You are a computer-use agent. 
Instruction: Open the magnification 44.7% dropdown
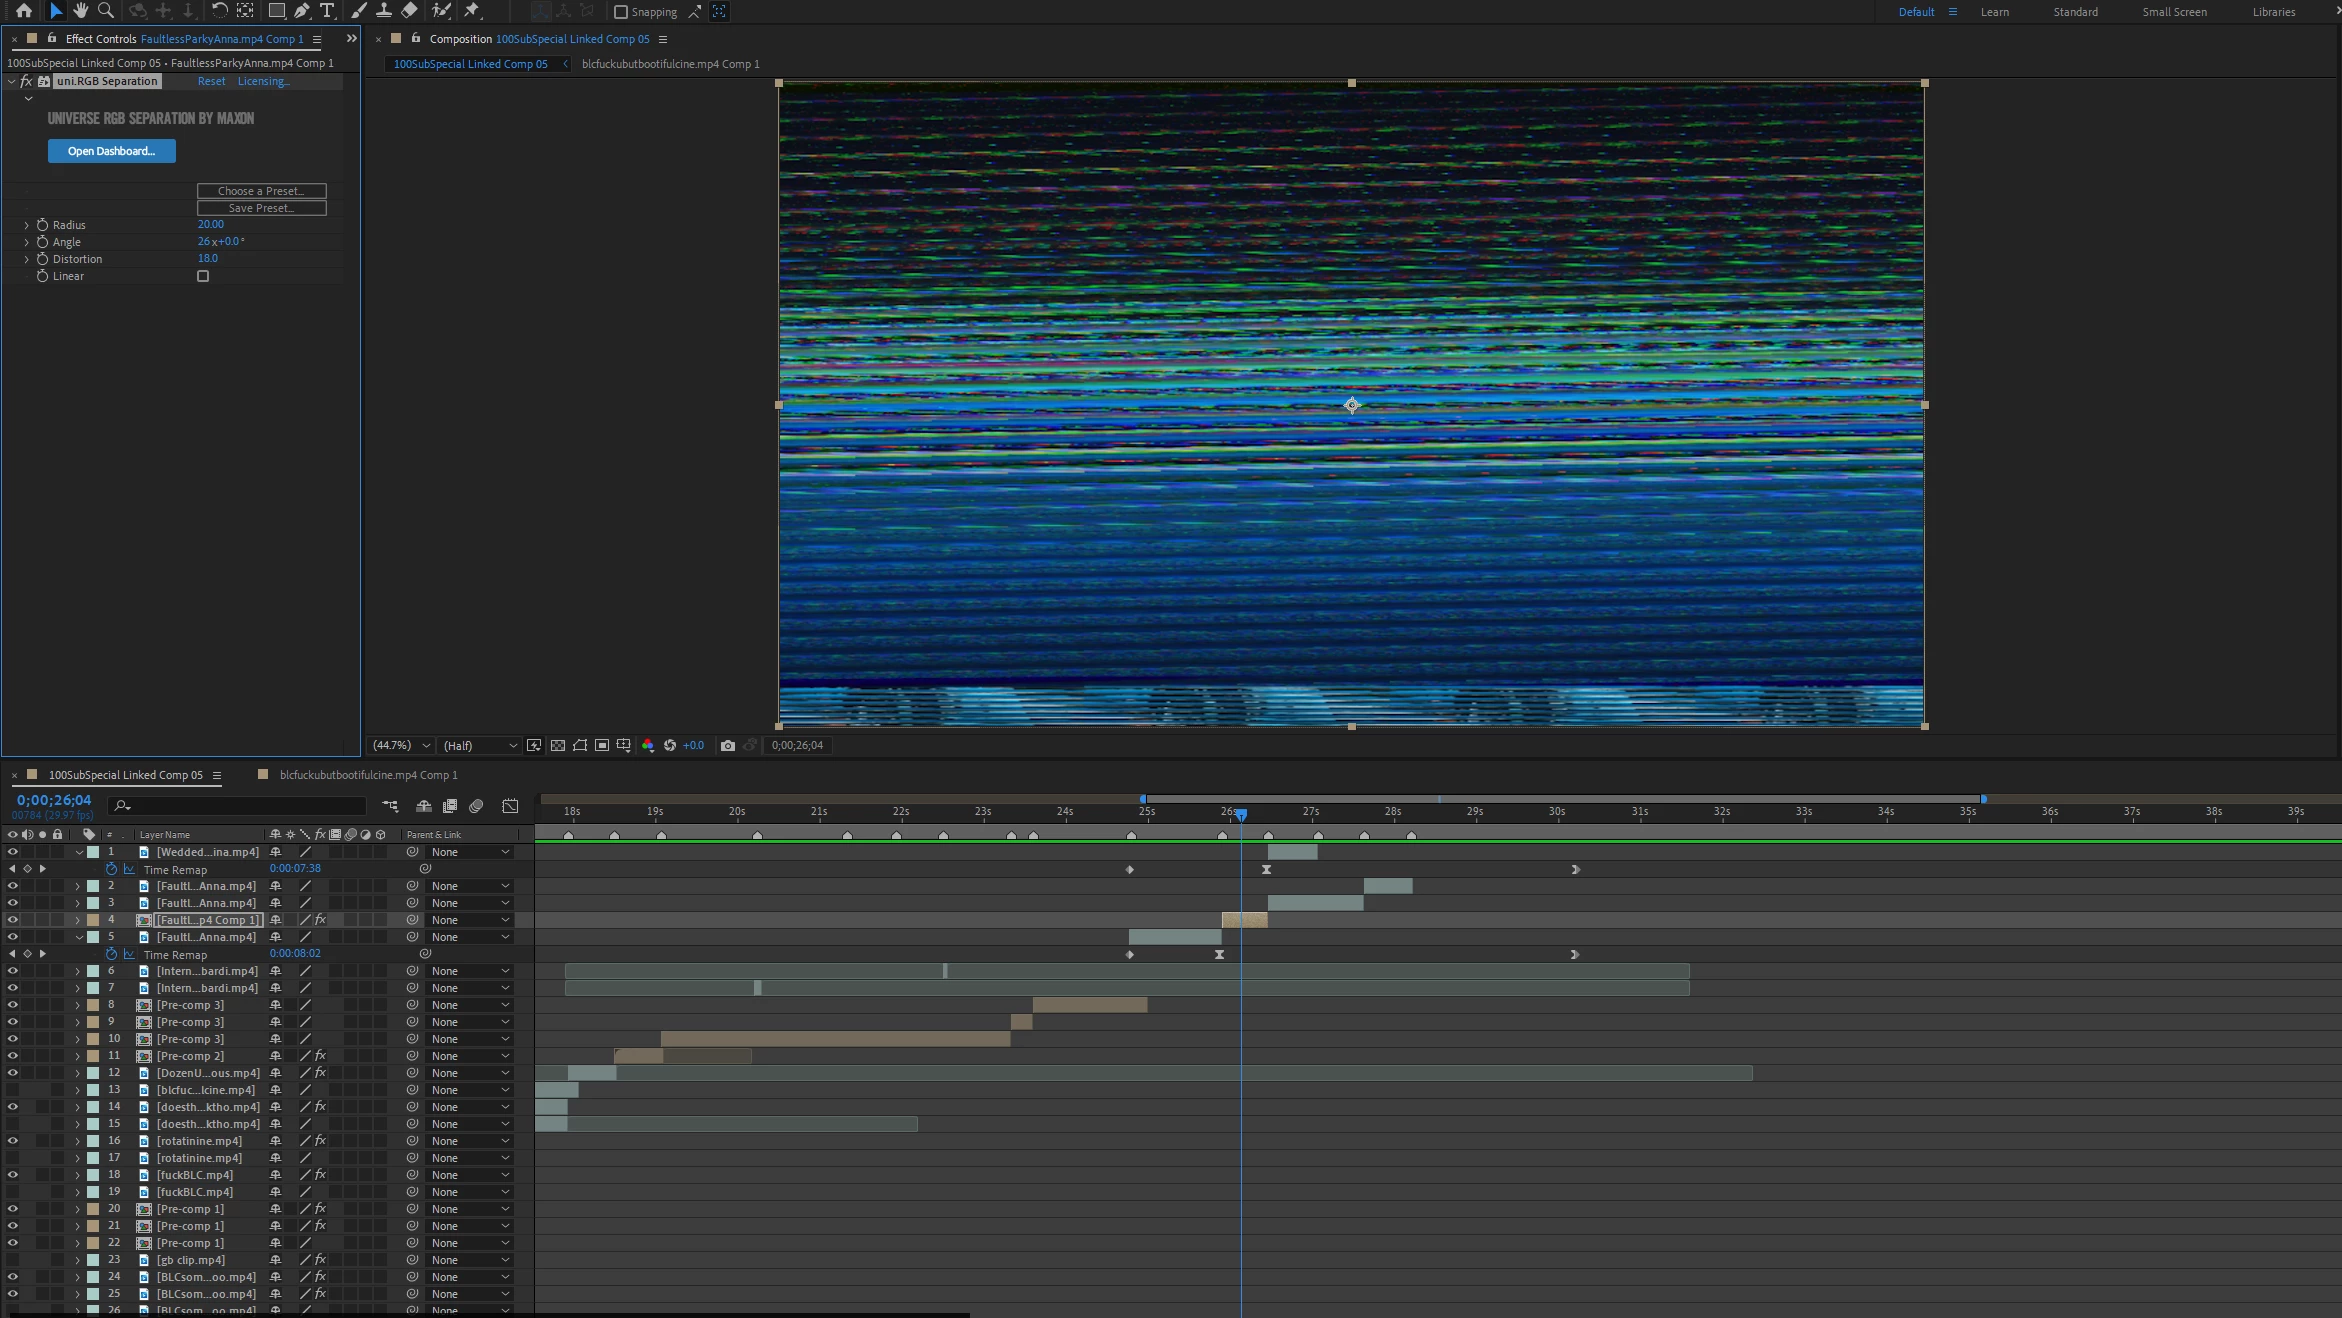(401, 745)
